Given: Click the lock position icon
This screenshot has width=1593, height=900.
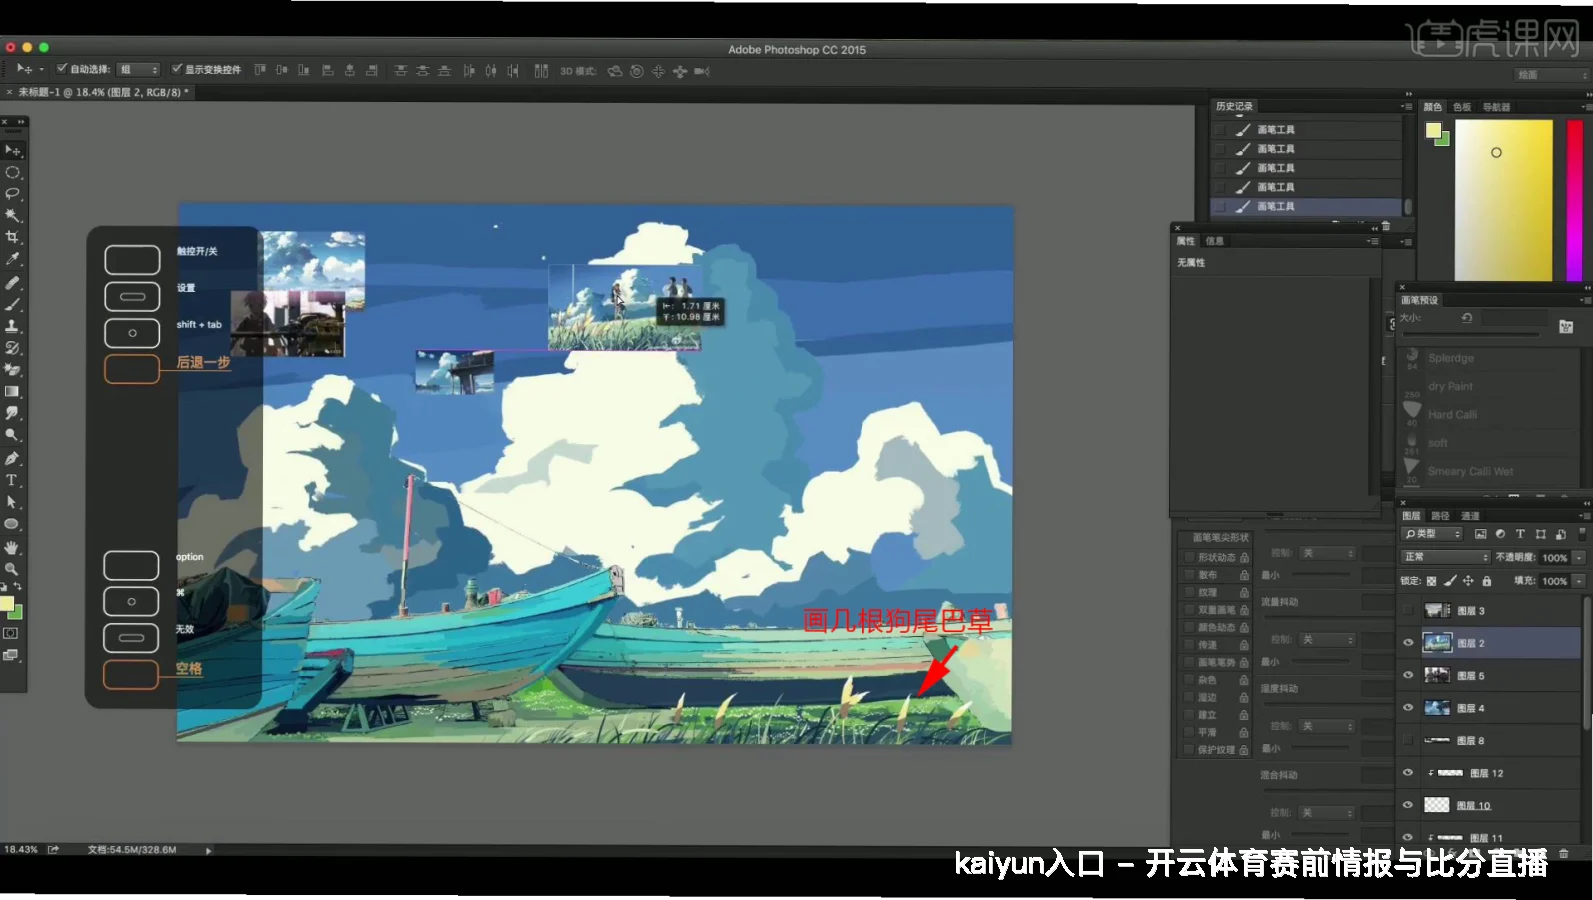Looking at the screenshot, I should 1468,581.
